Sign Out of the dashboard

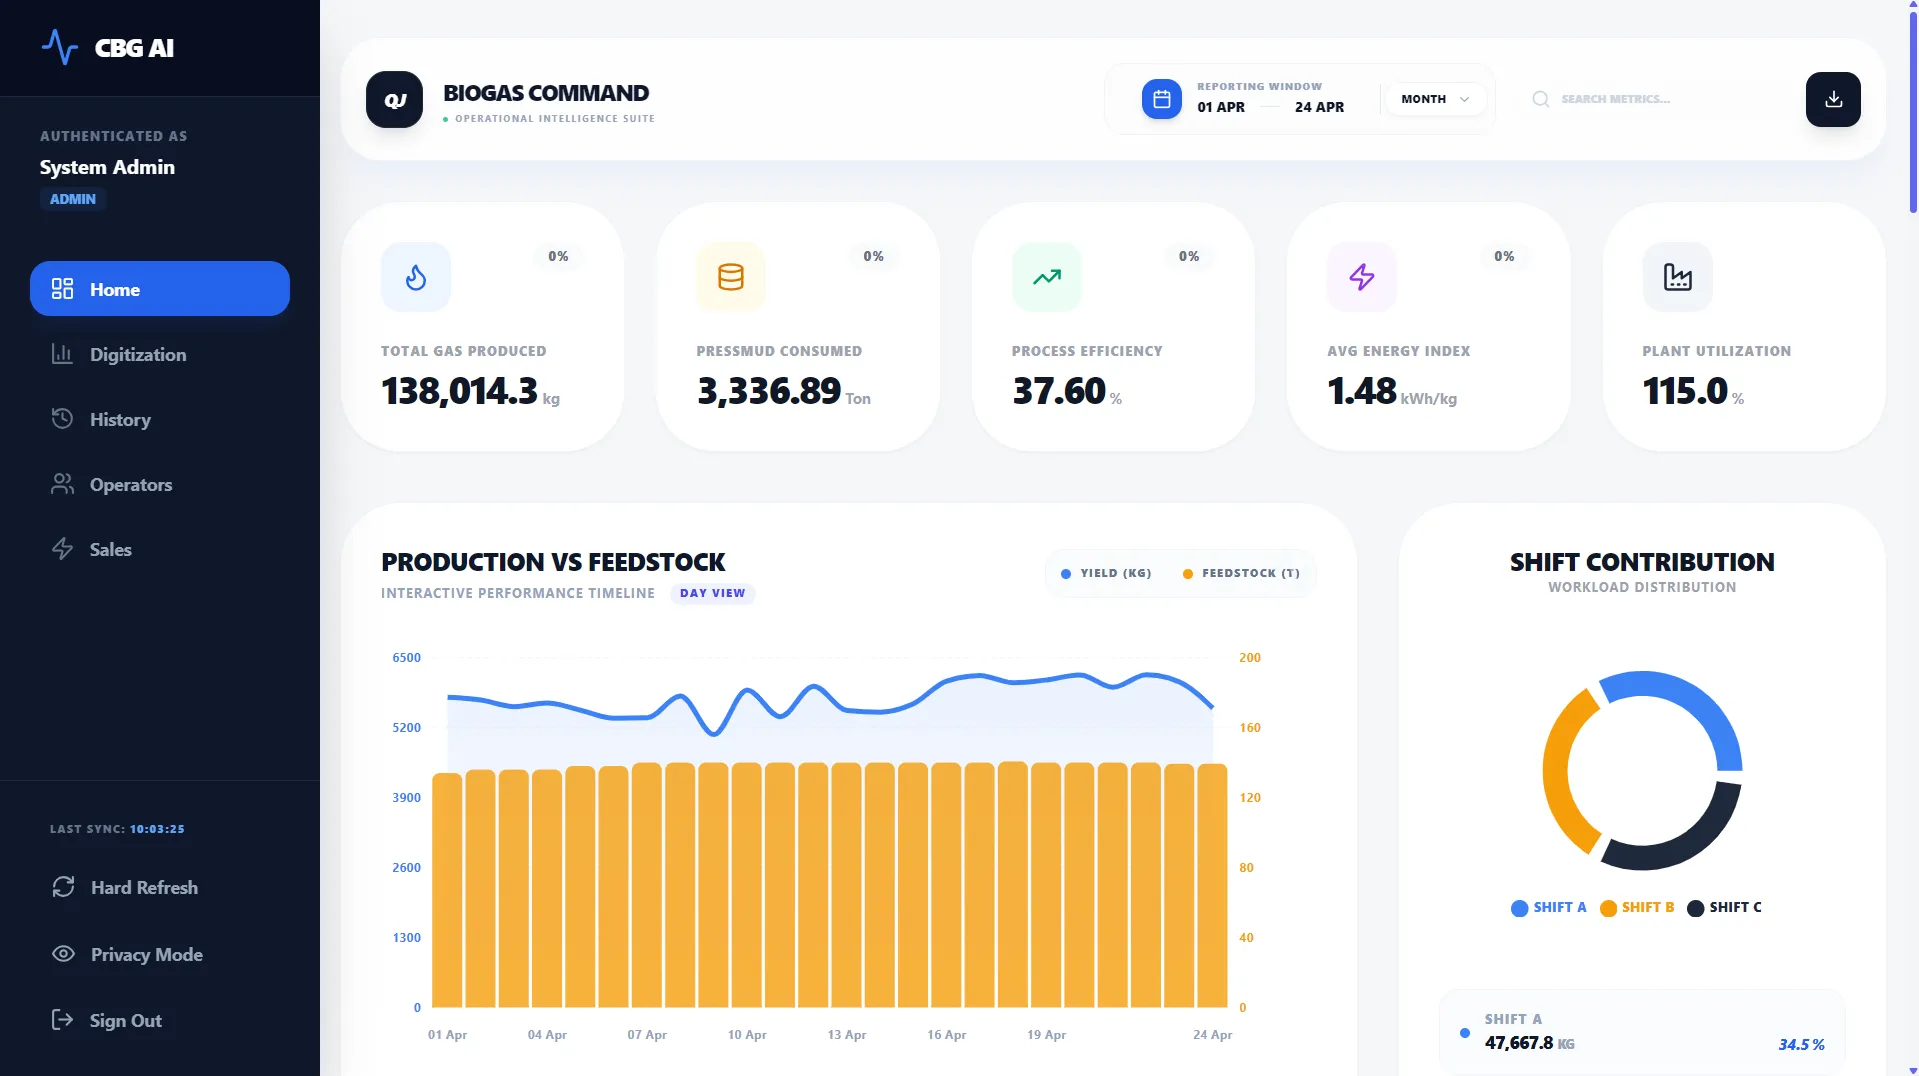[125, 1020]
